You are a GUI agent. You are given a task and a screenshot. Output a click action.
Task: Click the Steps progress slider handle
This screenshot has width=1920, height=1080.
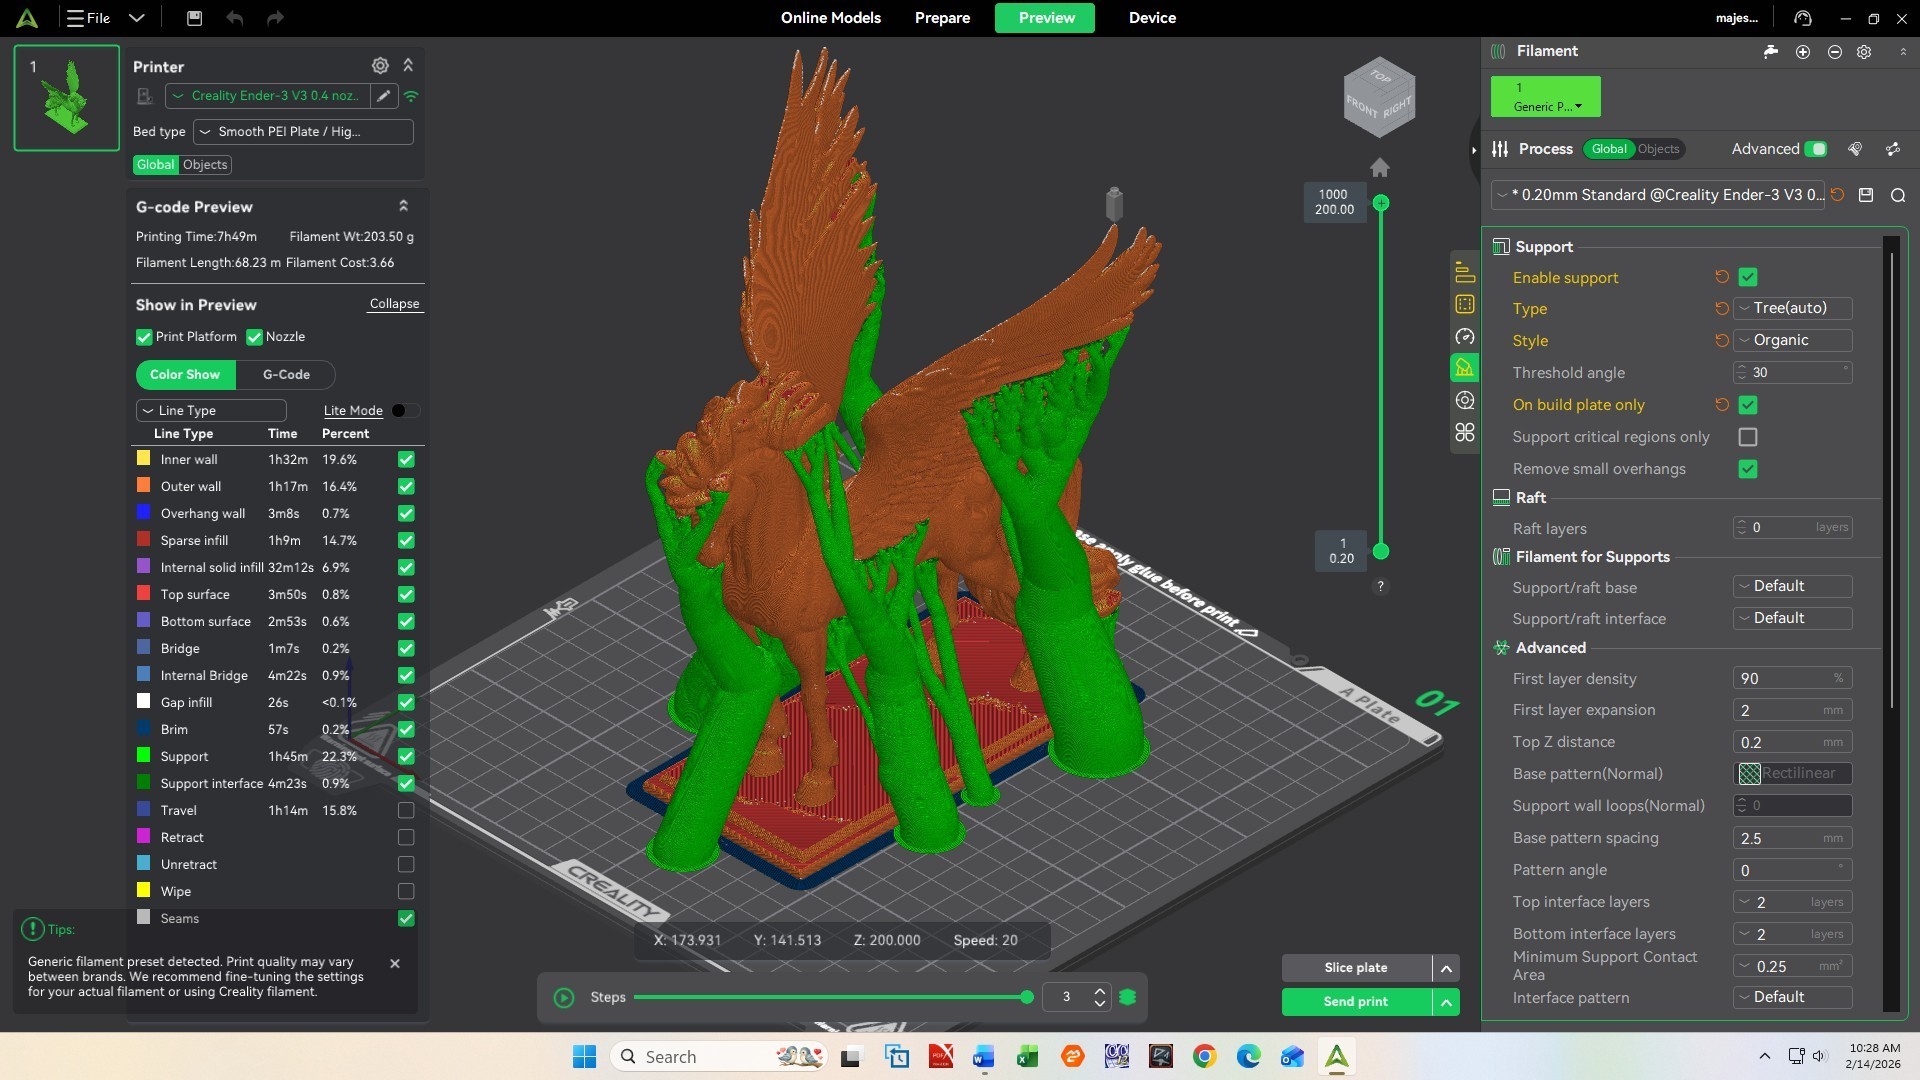pos(1027,998)
